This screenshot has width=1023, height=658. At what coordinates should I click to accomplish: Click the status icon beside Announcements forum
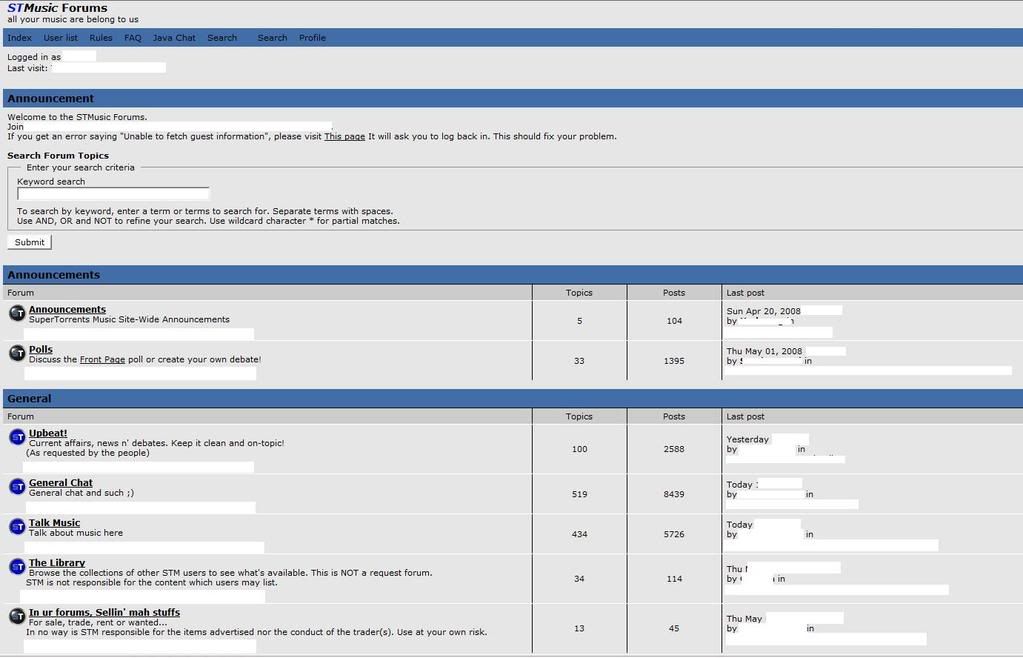[17, 313]
